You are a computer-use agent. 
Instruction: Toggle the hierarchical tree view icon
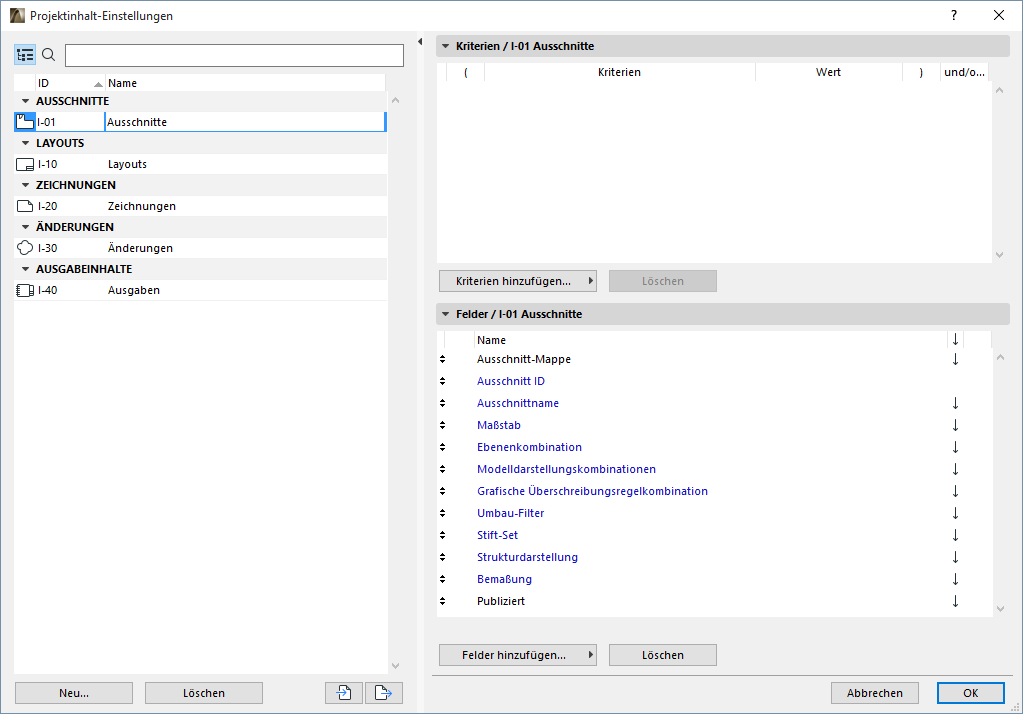[24, 54]
